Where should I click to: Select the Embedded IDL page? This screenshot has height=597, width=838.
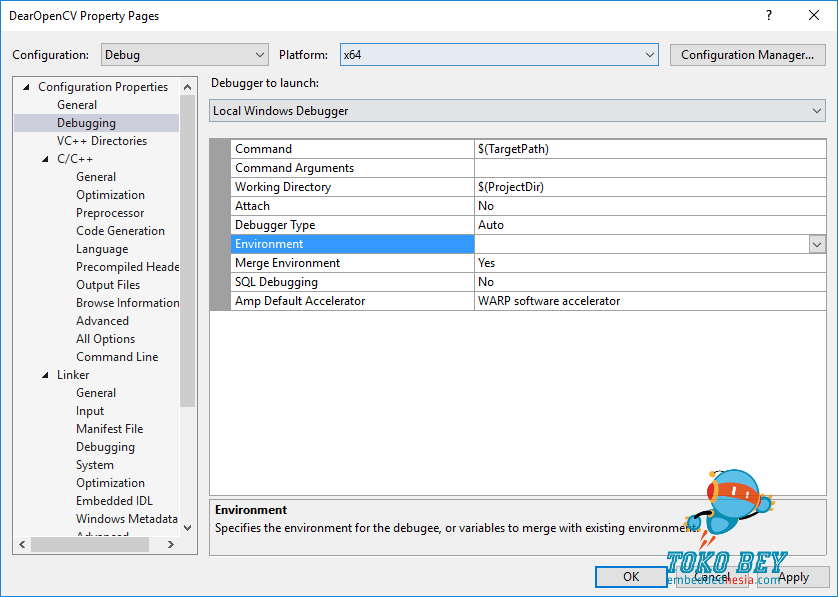114,501
